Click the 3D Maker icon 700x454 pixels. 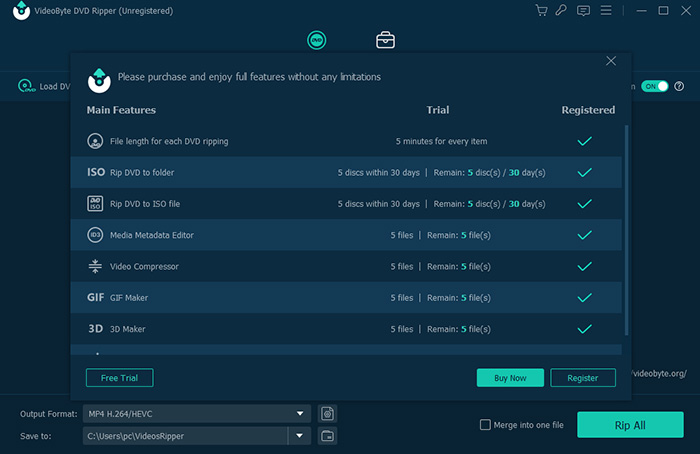click(x=96, y=329)
